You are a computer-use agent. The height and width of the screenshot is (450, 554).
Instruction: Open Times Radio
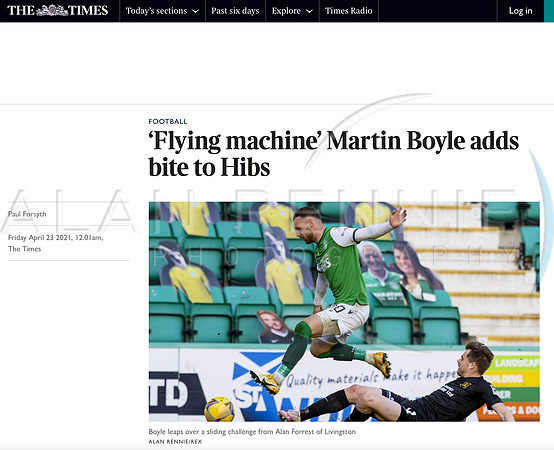(x=348, y=11)
